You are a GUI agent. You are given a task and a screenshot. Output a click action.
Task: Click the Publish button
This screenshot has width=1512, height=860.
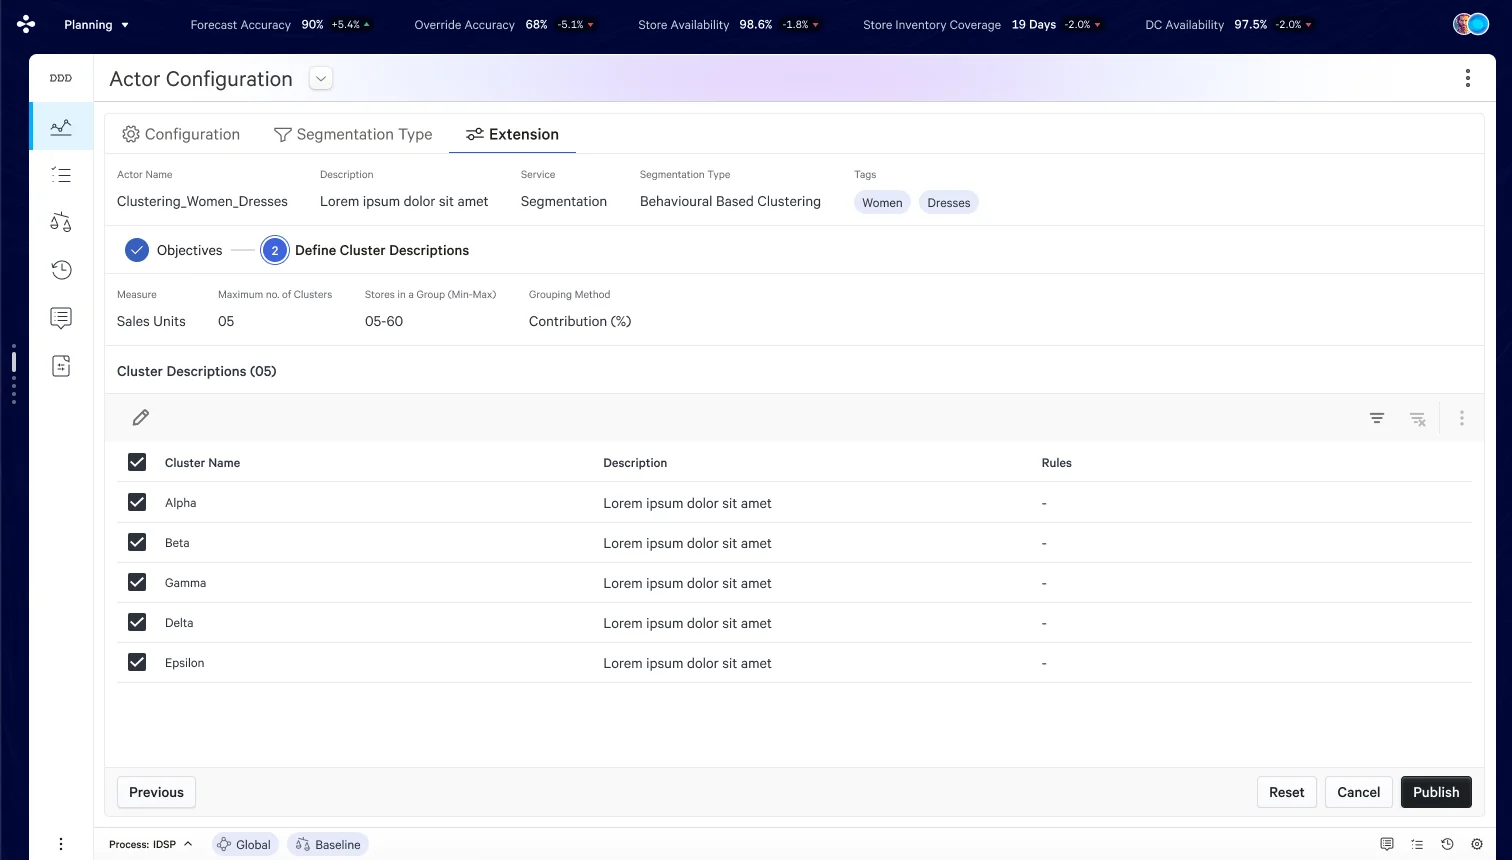pyautogui.click(x=1436, y=792)
